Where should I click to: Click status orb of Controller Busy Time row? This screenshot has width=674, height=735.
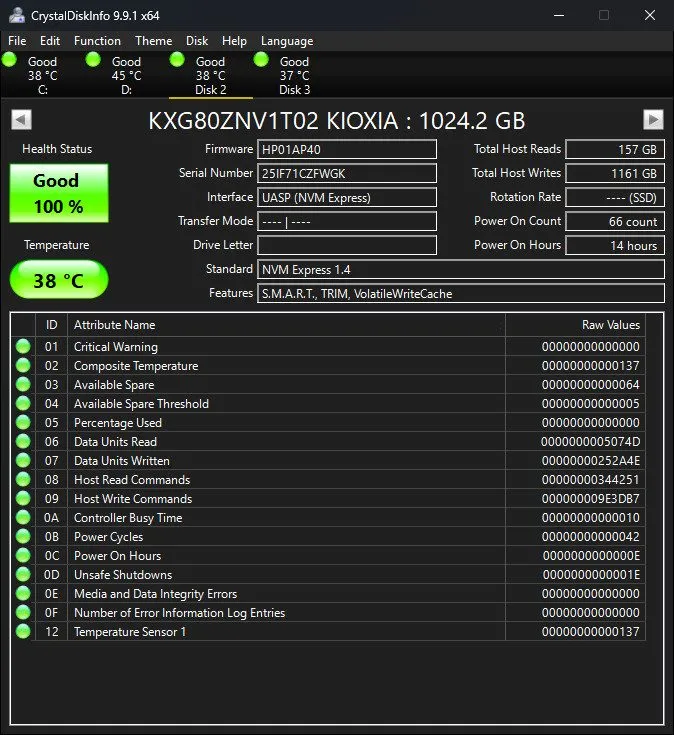tap(23, 517)
